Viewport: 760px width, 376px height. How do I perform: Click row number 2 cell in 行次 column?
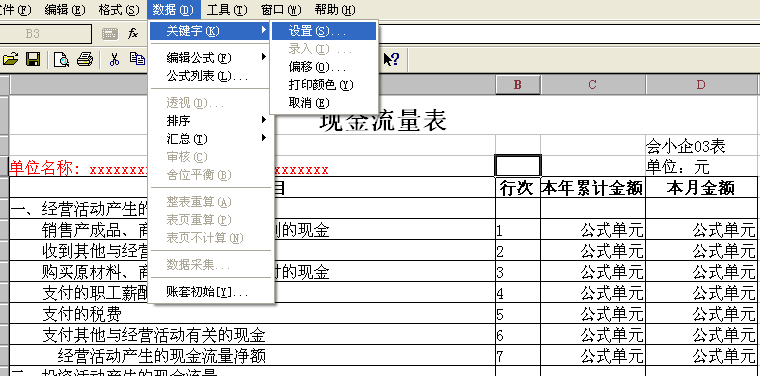click(518, 251)
